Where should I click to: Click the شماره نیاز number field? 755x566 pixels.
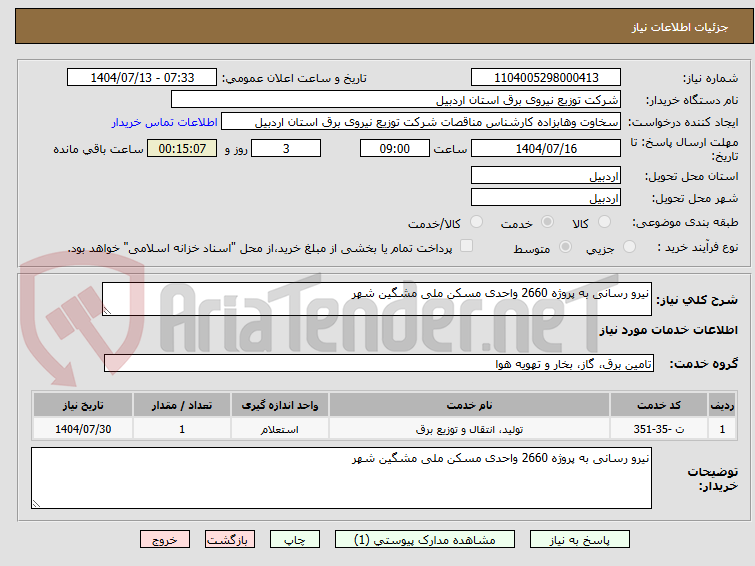(546, 78)
